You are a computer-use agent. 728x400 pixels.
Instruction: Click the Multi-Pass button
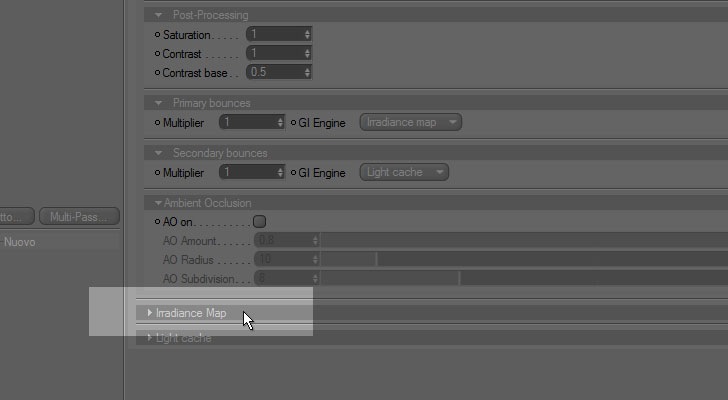coord(79,217)
